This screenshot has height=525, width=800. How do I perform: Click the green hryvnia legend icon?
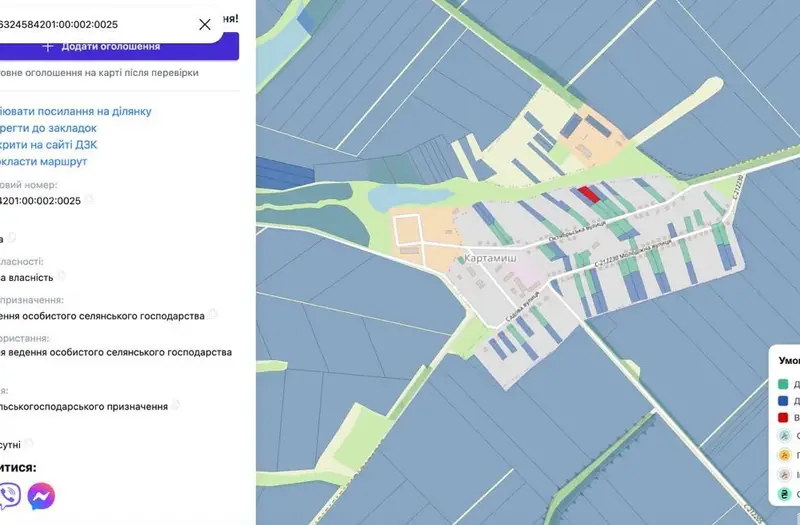[x=784, y=494]
